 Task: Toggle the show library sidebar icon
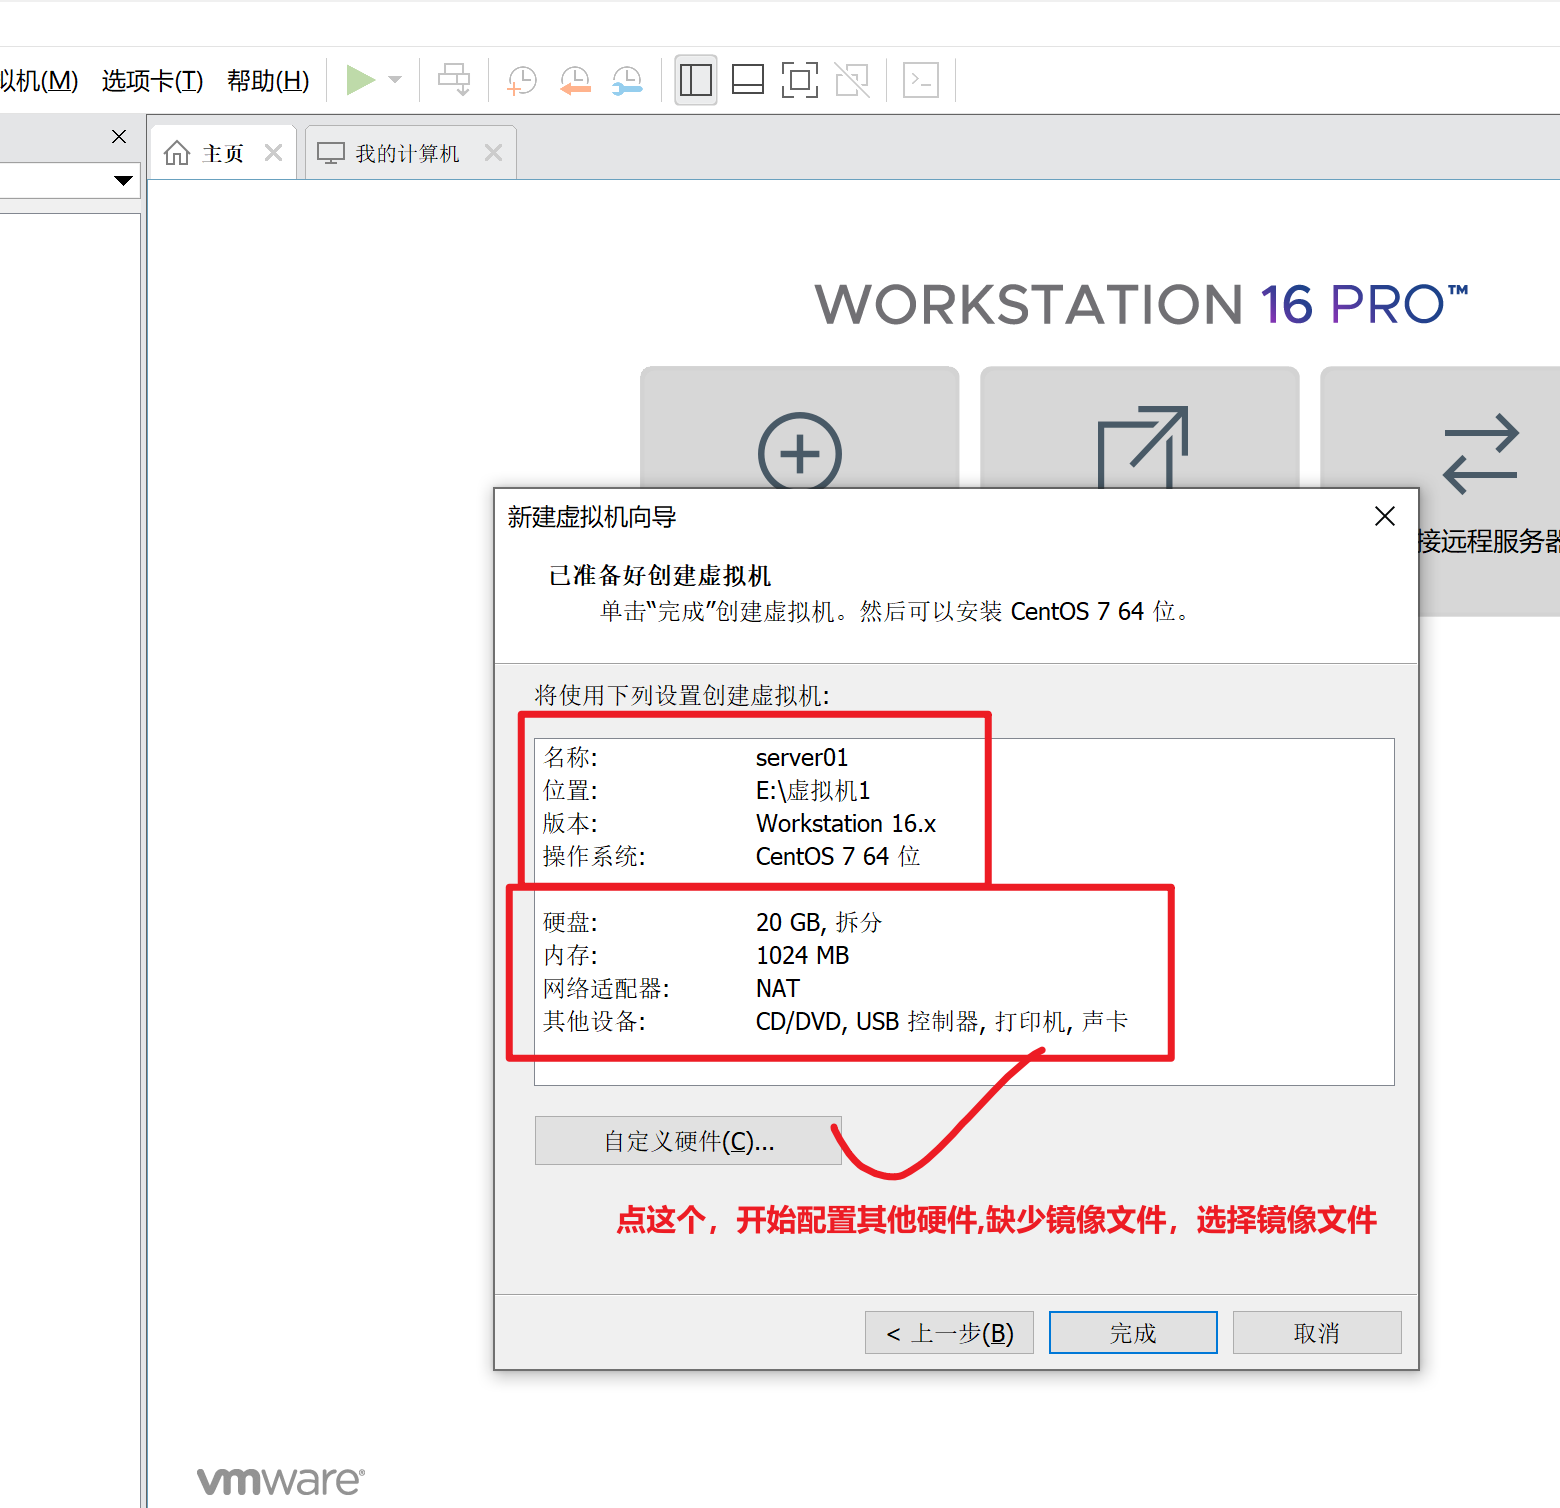(x=695, y=80)
